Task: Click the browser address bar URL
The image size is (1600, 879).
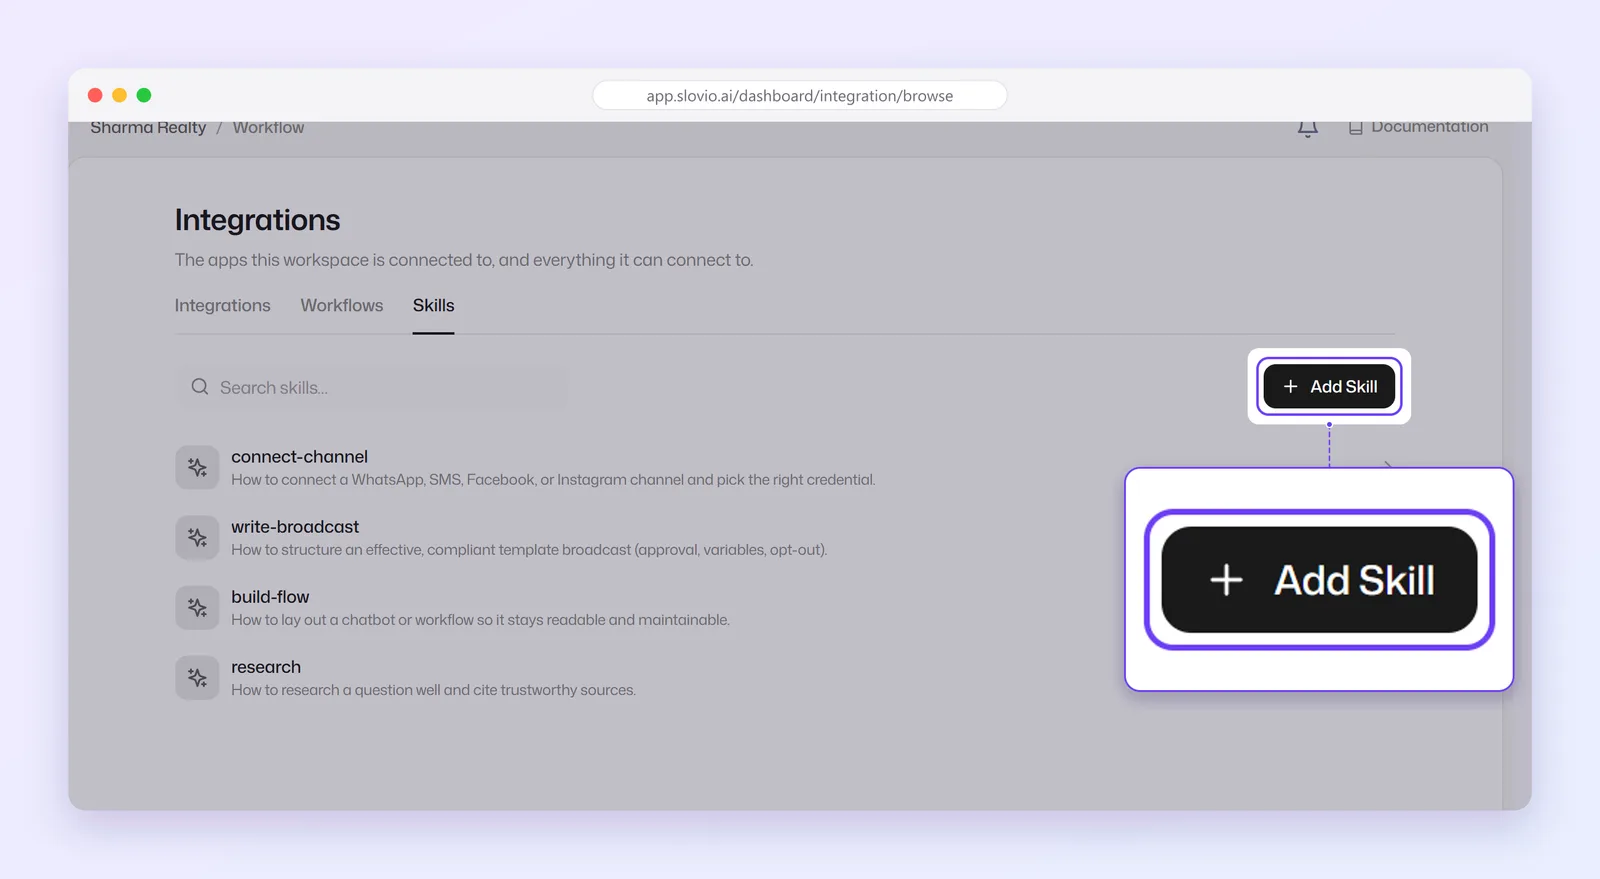Action: [799, 96]
